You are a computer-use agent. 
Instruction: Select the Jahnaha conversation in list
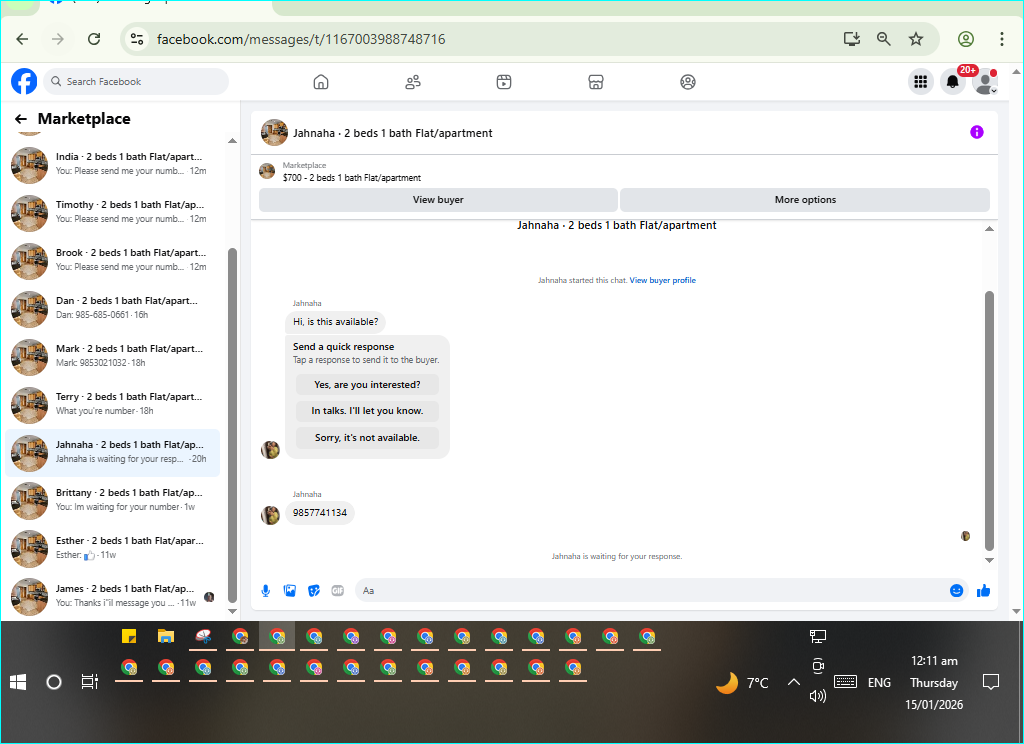click(x=112, y=453)
